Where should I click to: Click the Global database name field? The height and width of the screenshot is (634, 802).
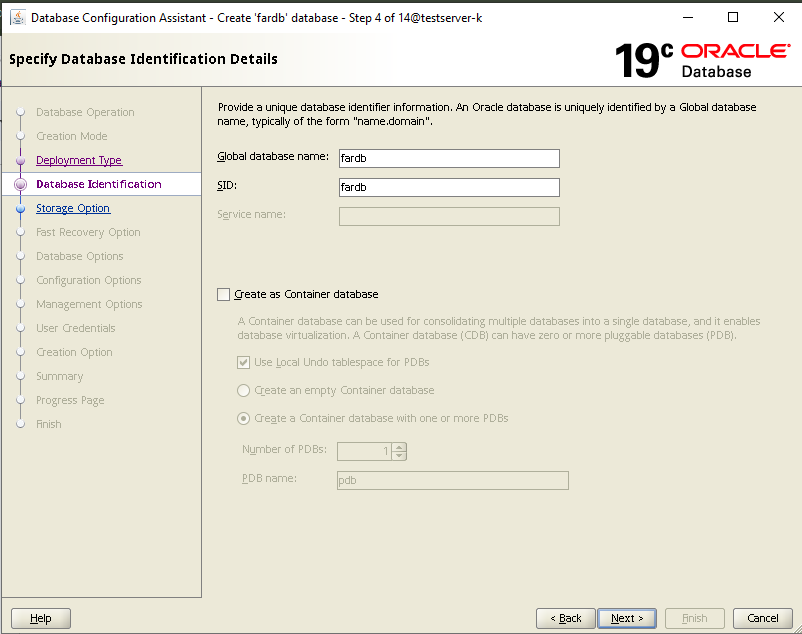tap(449, 158)
